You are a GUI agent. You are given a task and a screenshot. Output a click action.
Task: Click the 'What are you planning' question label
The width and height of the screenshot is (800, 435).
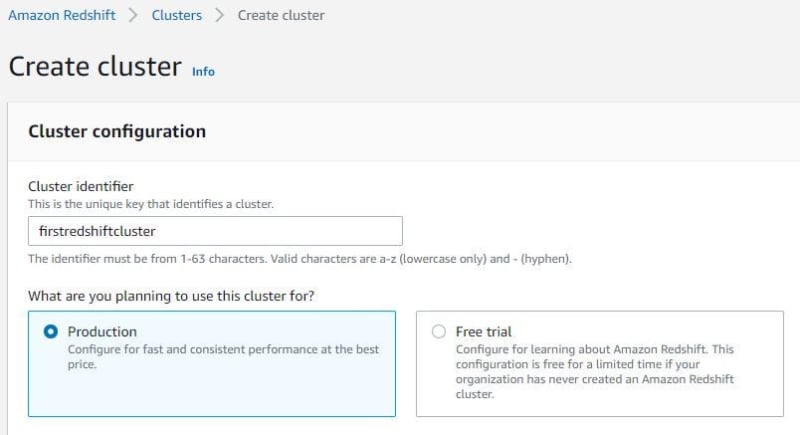pyautogui.click(x=171, y=296)
